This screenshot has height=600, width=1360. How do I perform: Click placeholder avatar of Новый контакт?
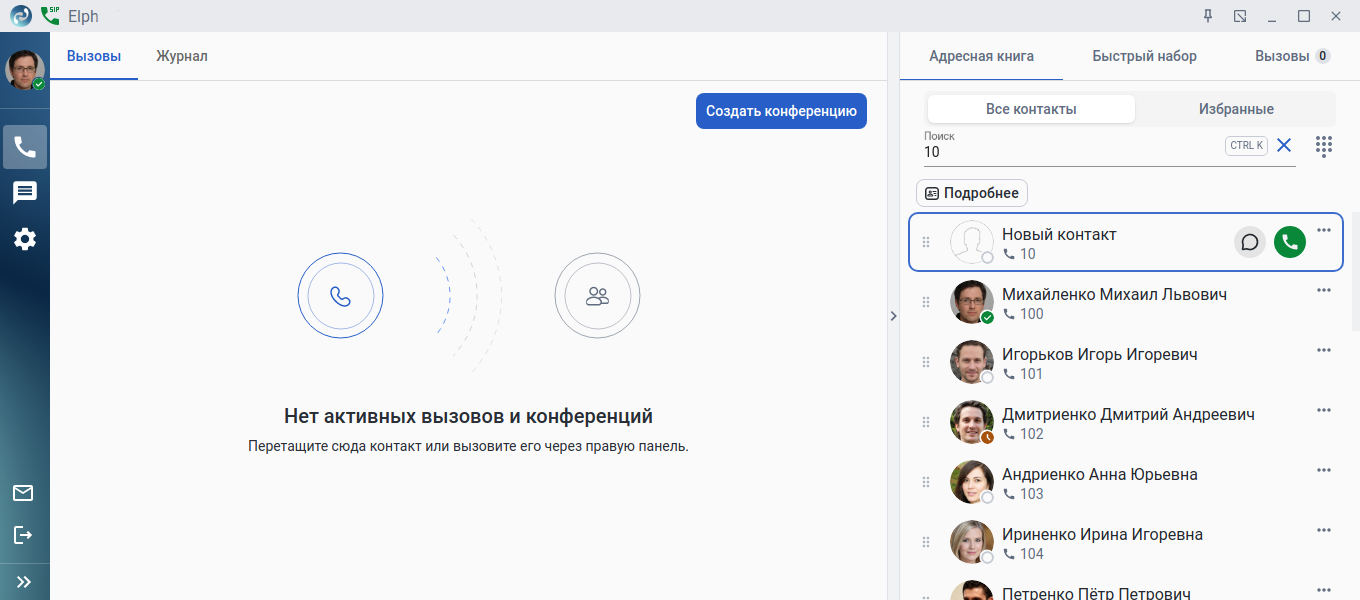[971, 242]
